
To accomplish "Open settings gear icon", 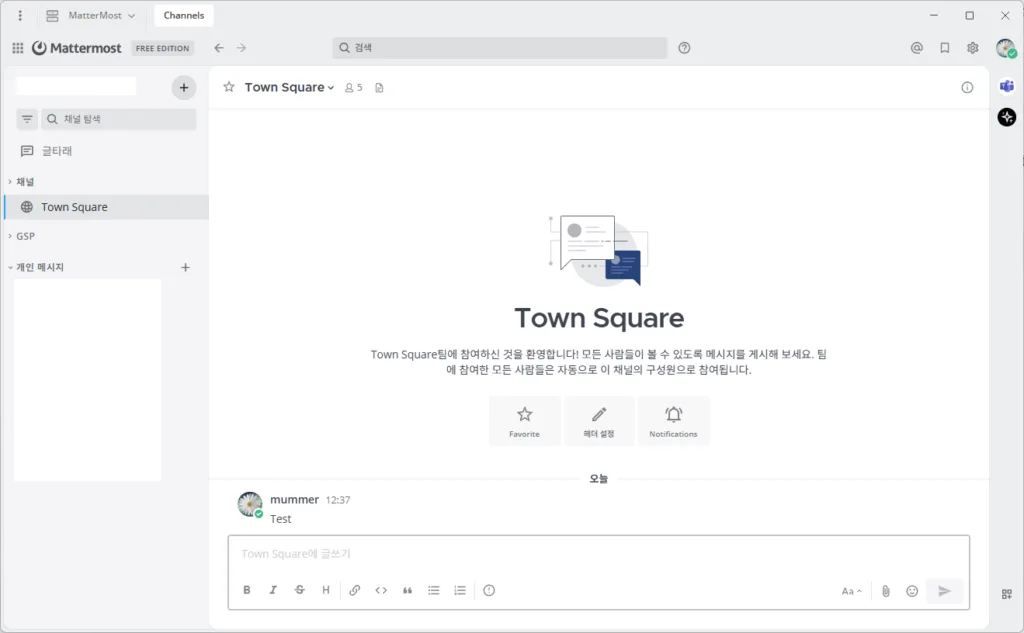I will pos(972,48).
